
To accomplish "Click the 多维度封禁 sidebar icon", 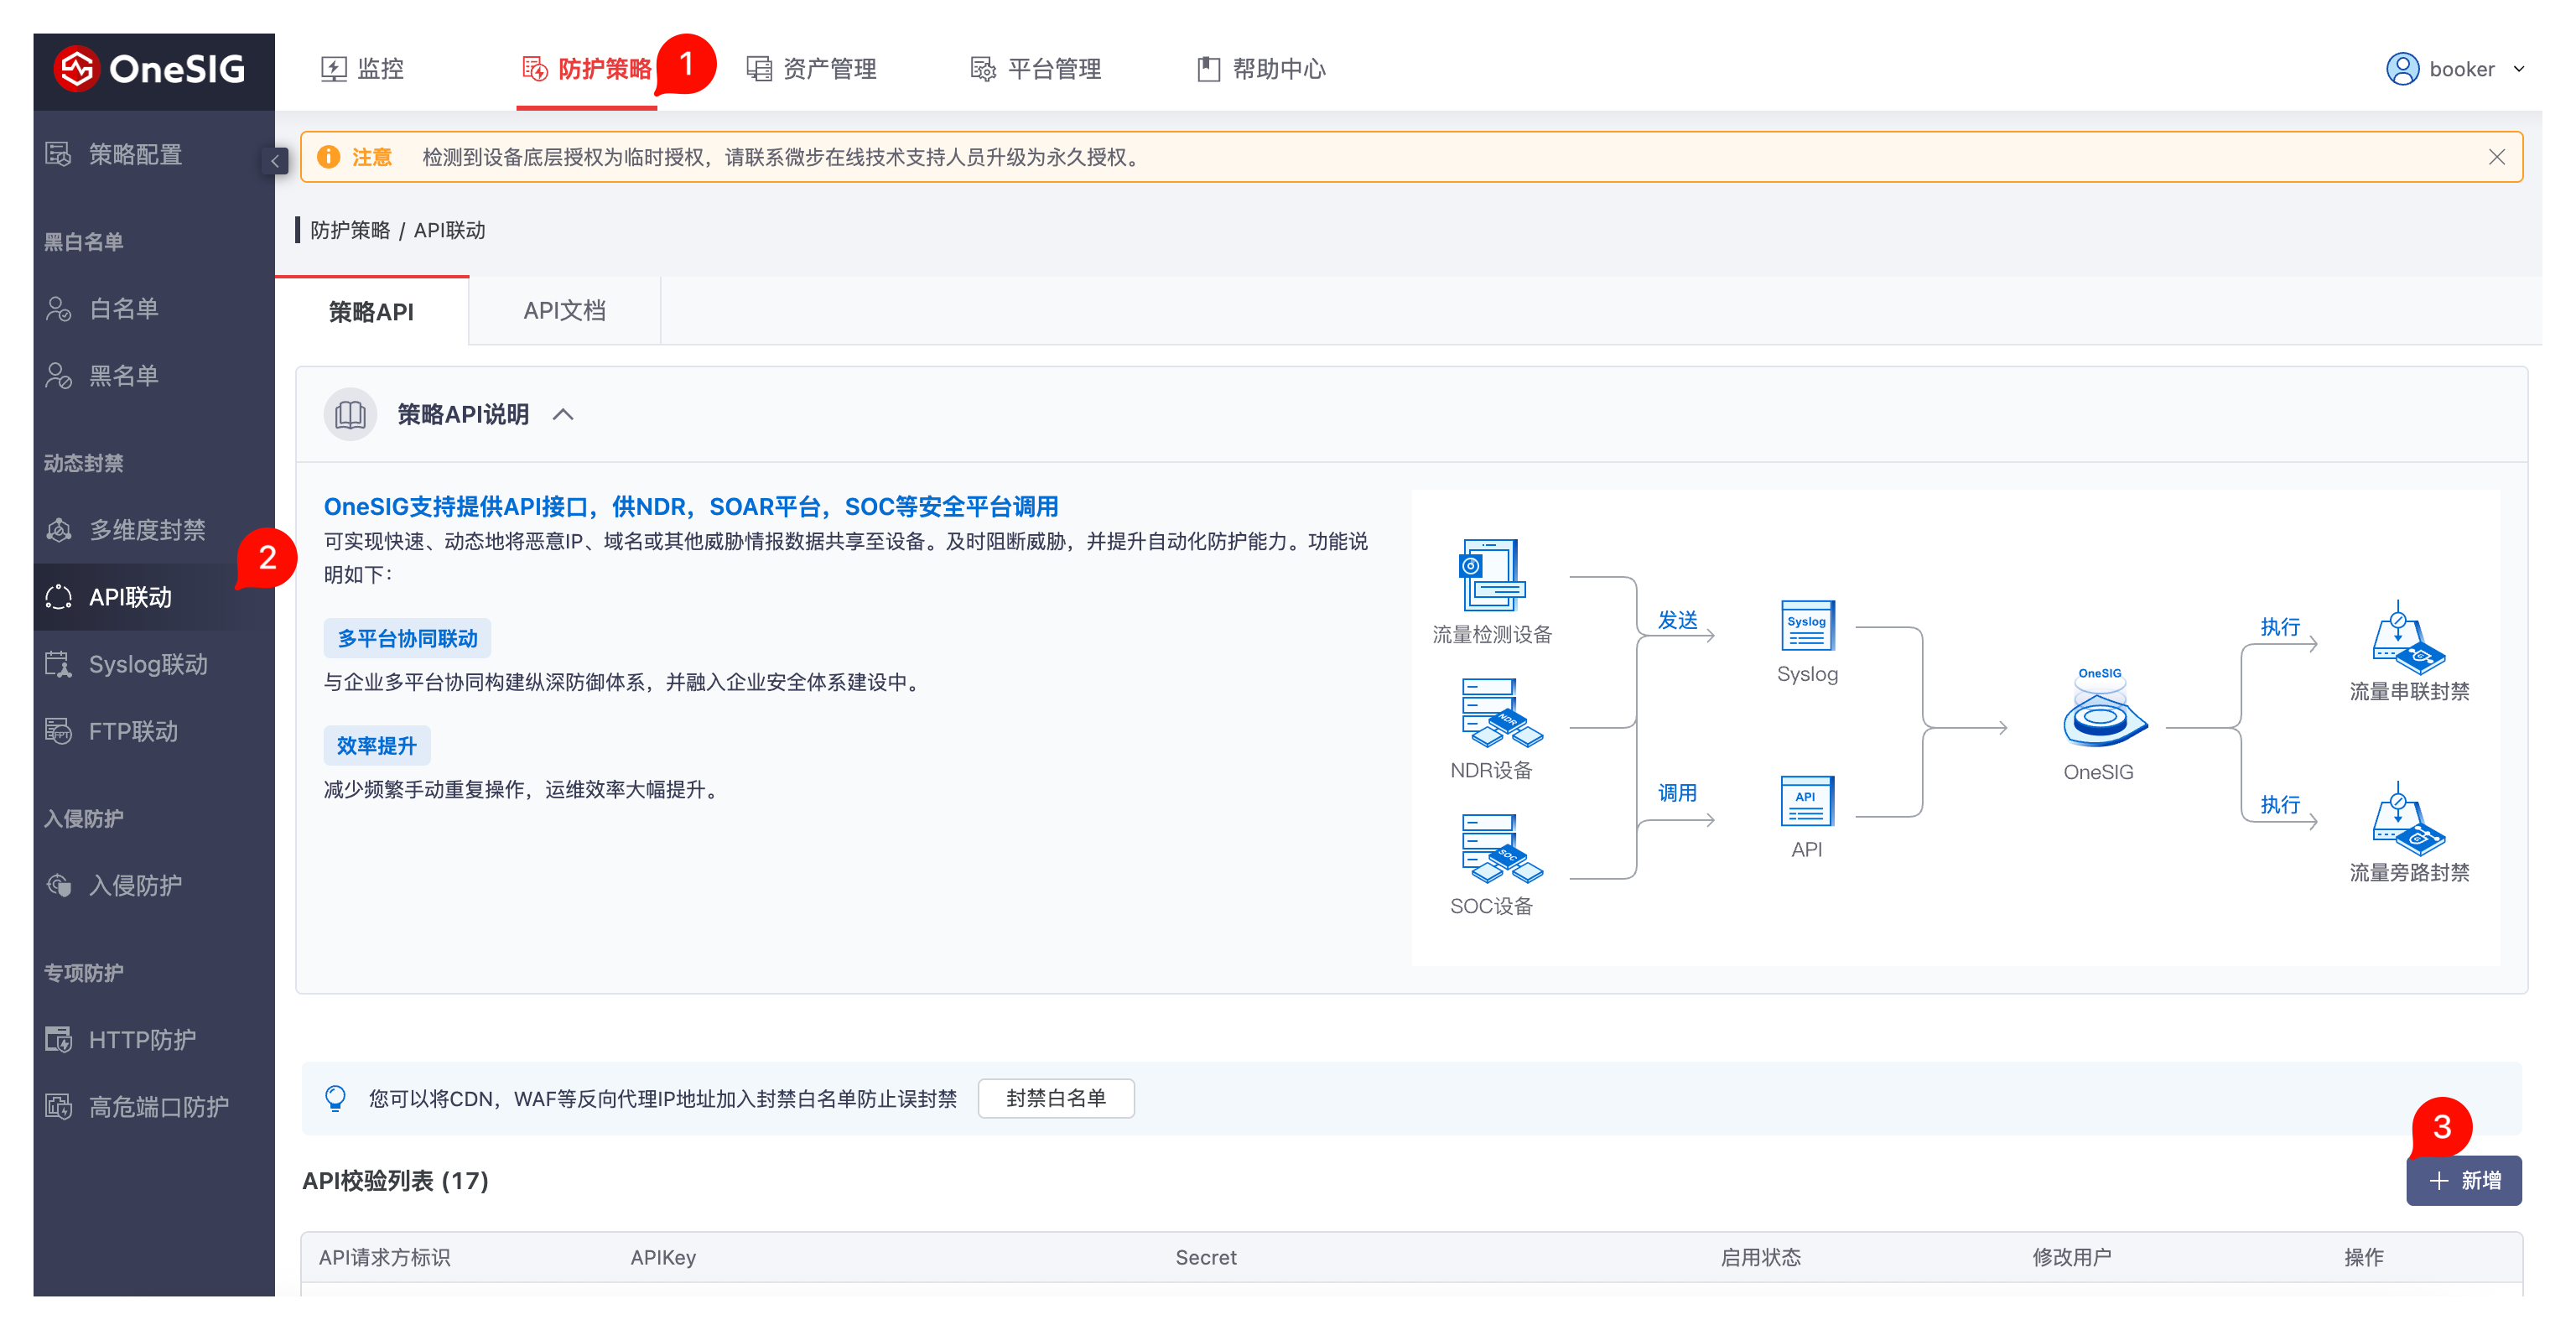I will 58,529.
